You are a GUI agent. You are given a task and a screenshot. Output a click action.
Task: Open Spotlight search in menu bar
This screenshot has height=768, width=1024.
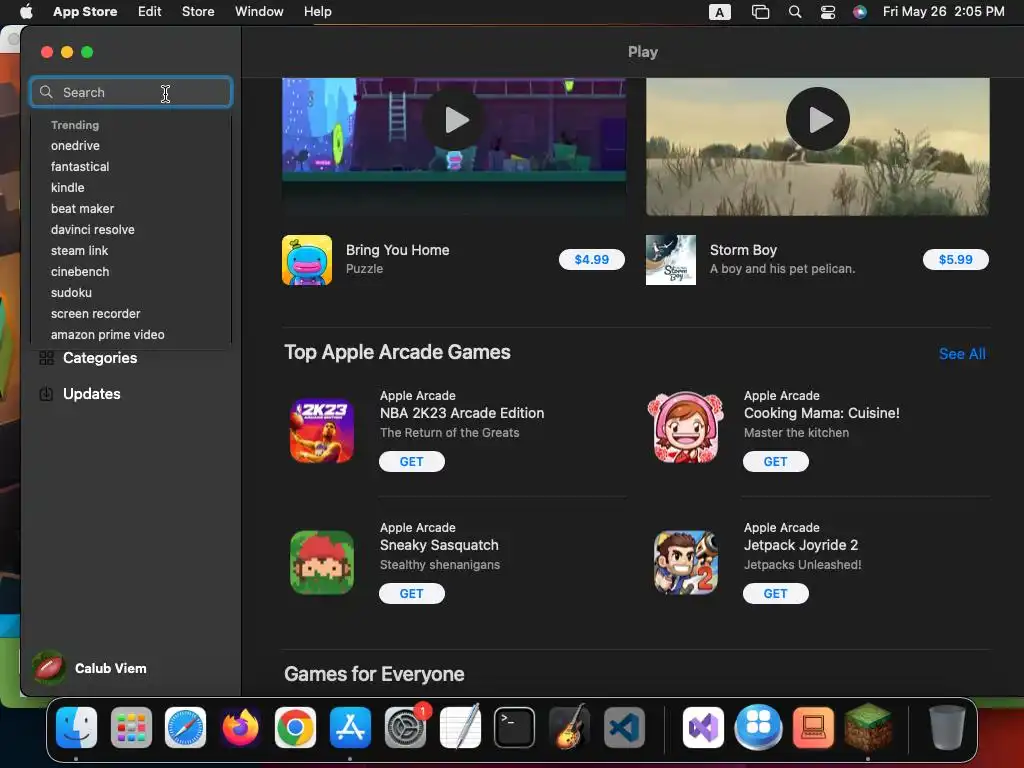tap(795, 12)
